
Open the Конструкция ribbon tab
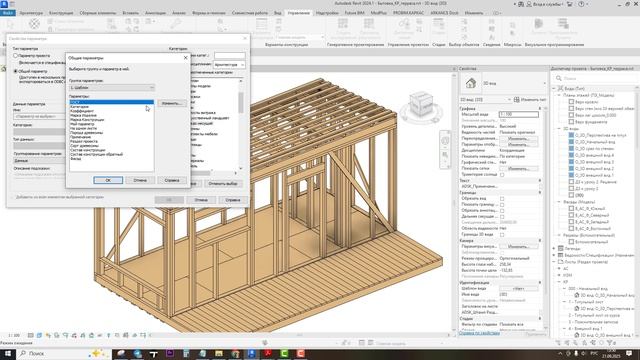61,13
